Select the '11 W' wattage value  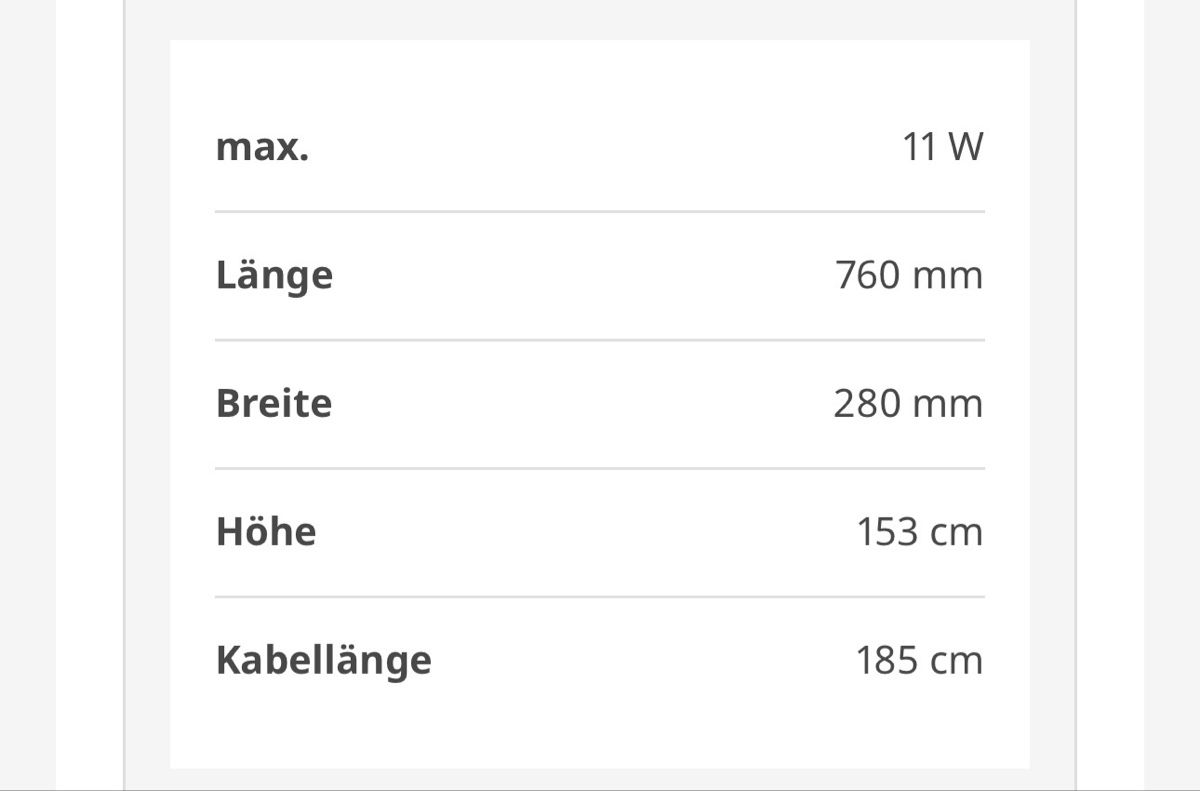pyautogui.click(x=943, y=148)
